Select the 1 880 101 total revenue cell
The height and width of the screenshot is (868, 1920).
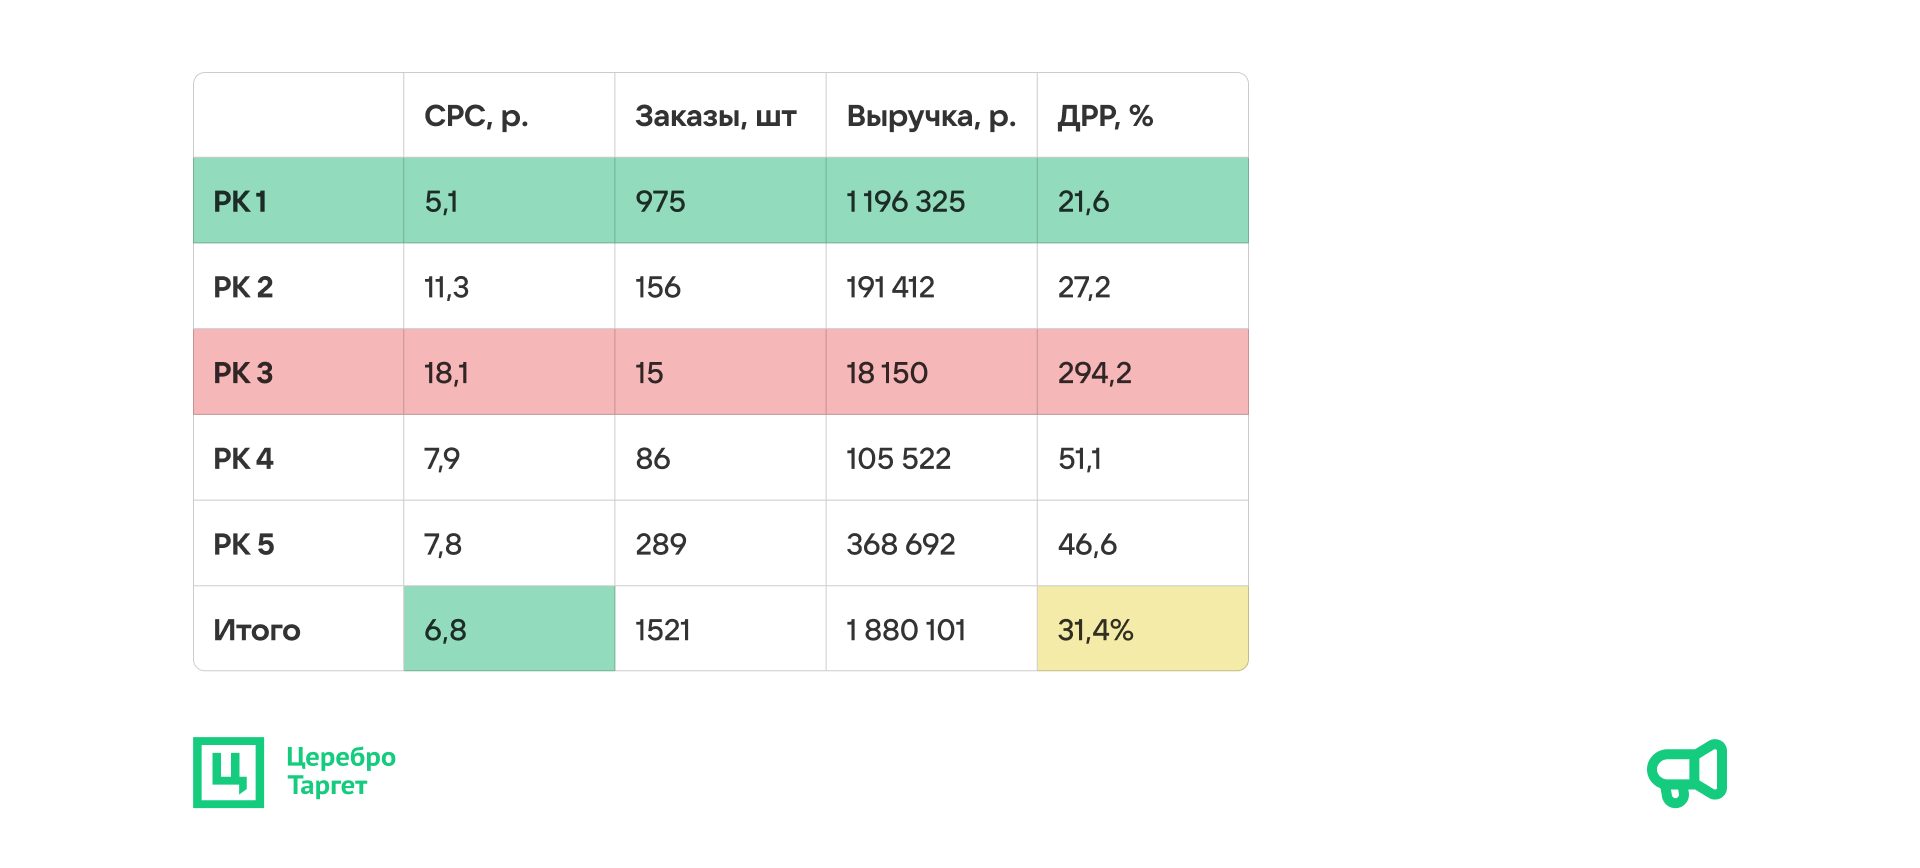coord(906,630)
